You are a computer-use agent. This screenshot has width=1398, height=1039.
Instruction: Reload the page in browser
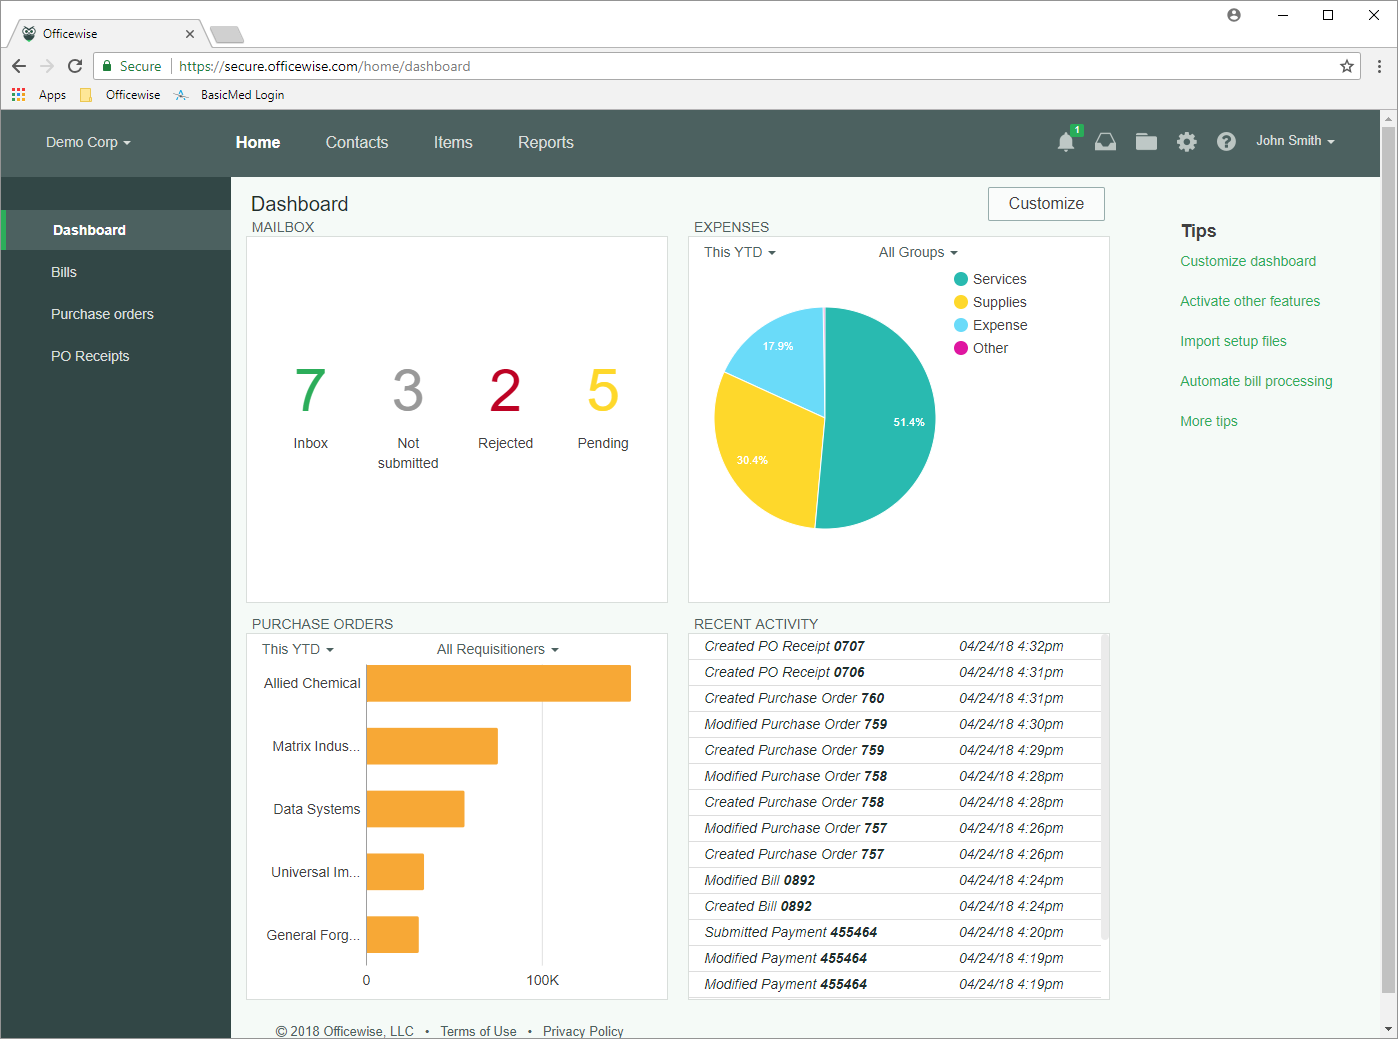point(75,66)
